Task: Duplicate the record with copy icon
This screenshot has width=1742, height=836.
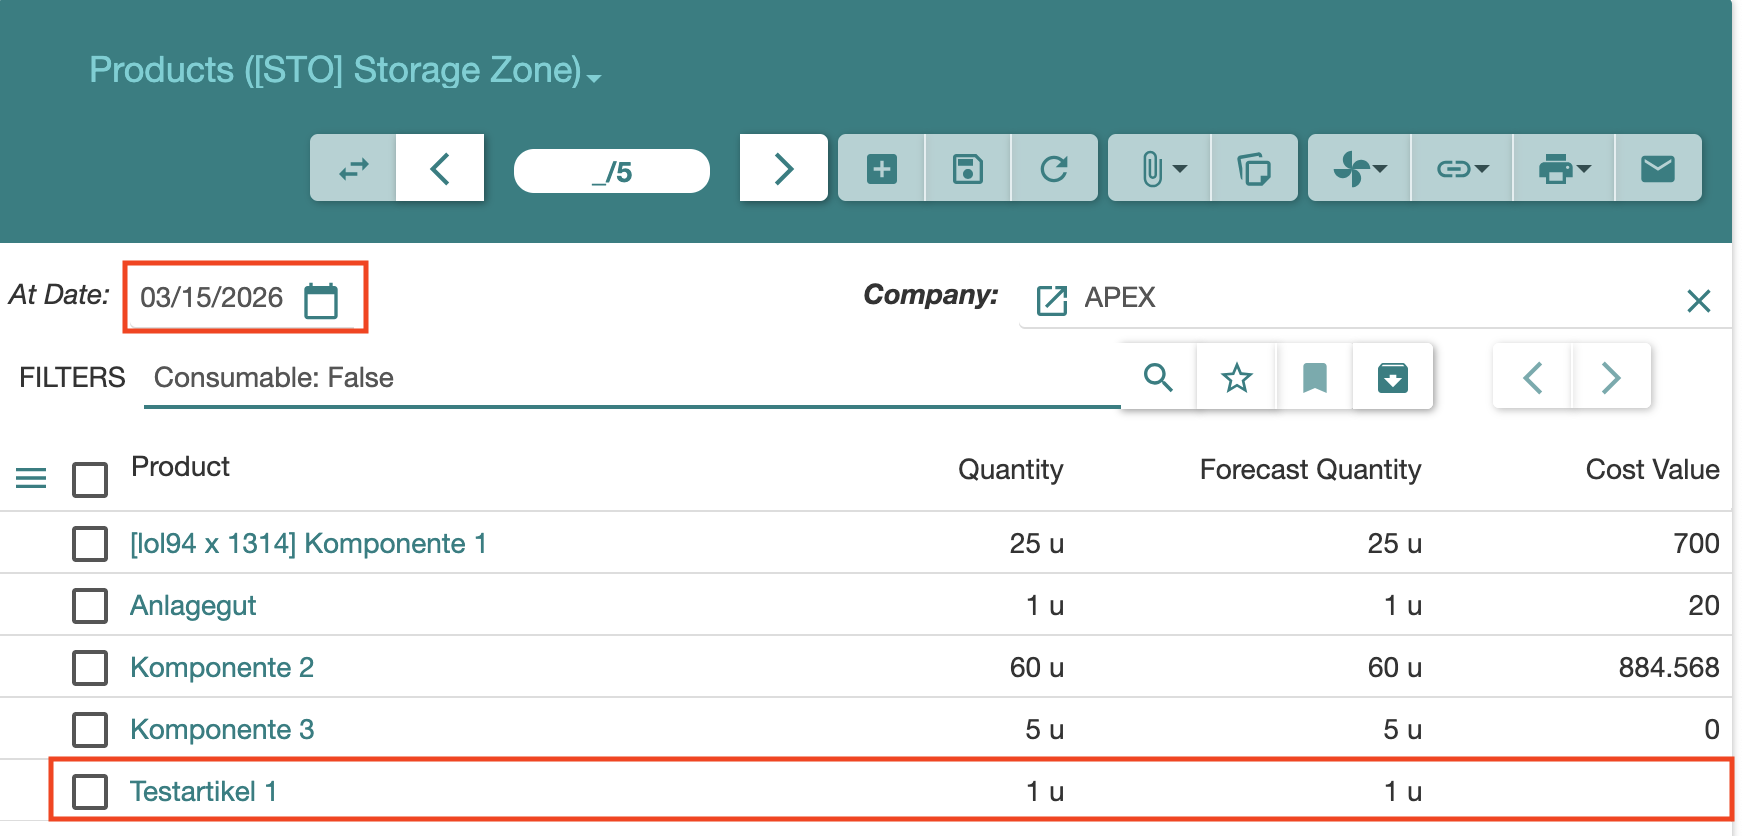Action: (1253, 169)
